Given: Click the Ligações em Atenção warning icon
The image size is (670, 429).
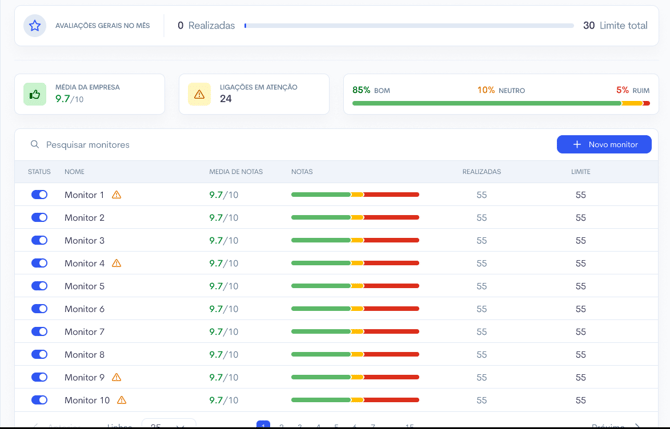Looking at the screenshot, I should pyautogui.click(x=199, y=94).
